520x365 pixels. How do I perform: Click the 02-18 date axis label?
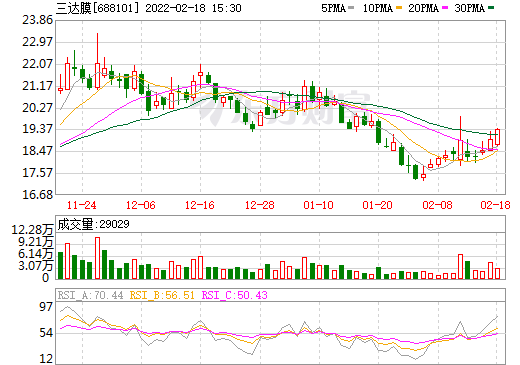tap(495, 205)
